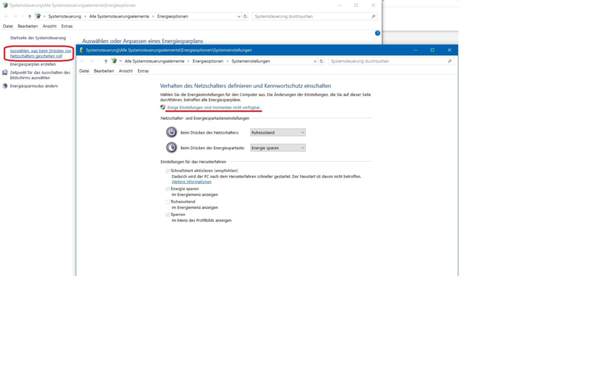This screenshot has width=590, height=368.
Task: Minimize the Systemeinstellungen window
Action: (x=416, y=50)
